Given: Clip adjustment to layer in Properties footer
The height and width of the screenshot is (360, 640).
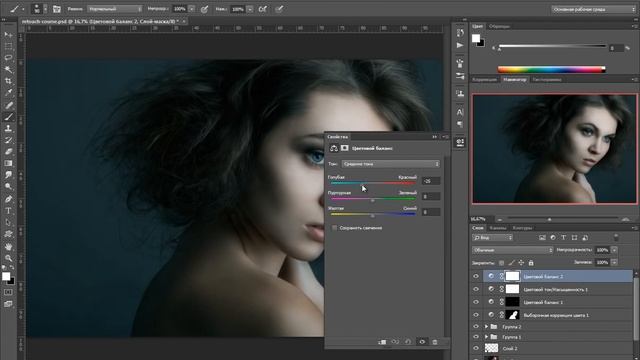Looking at the screenshot, I should (x=382, y=342).
